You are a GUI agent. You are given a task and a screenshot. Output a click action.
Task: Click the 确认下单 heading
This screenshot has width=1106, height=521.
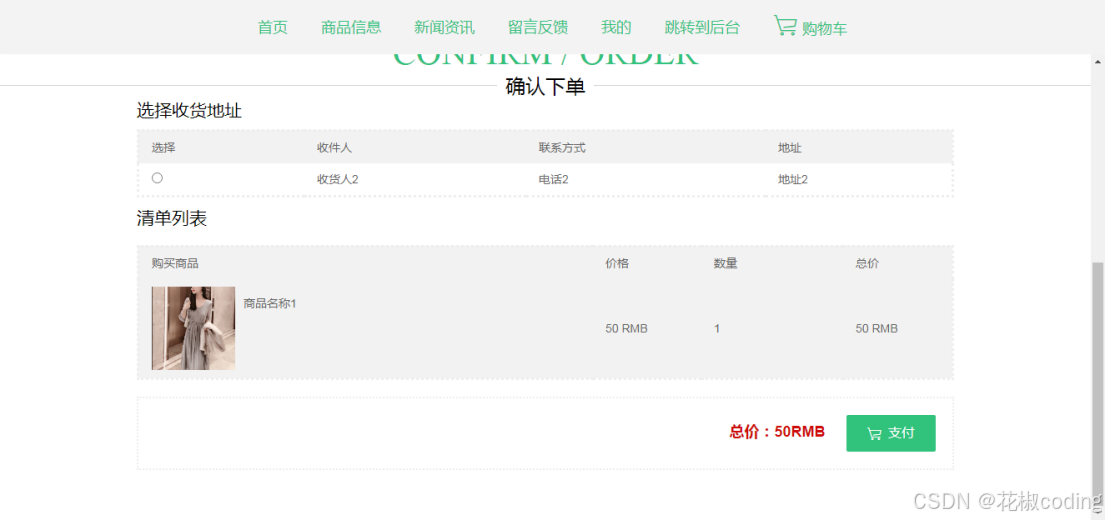click(545, 87)
